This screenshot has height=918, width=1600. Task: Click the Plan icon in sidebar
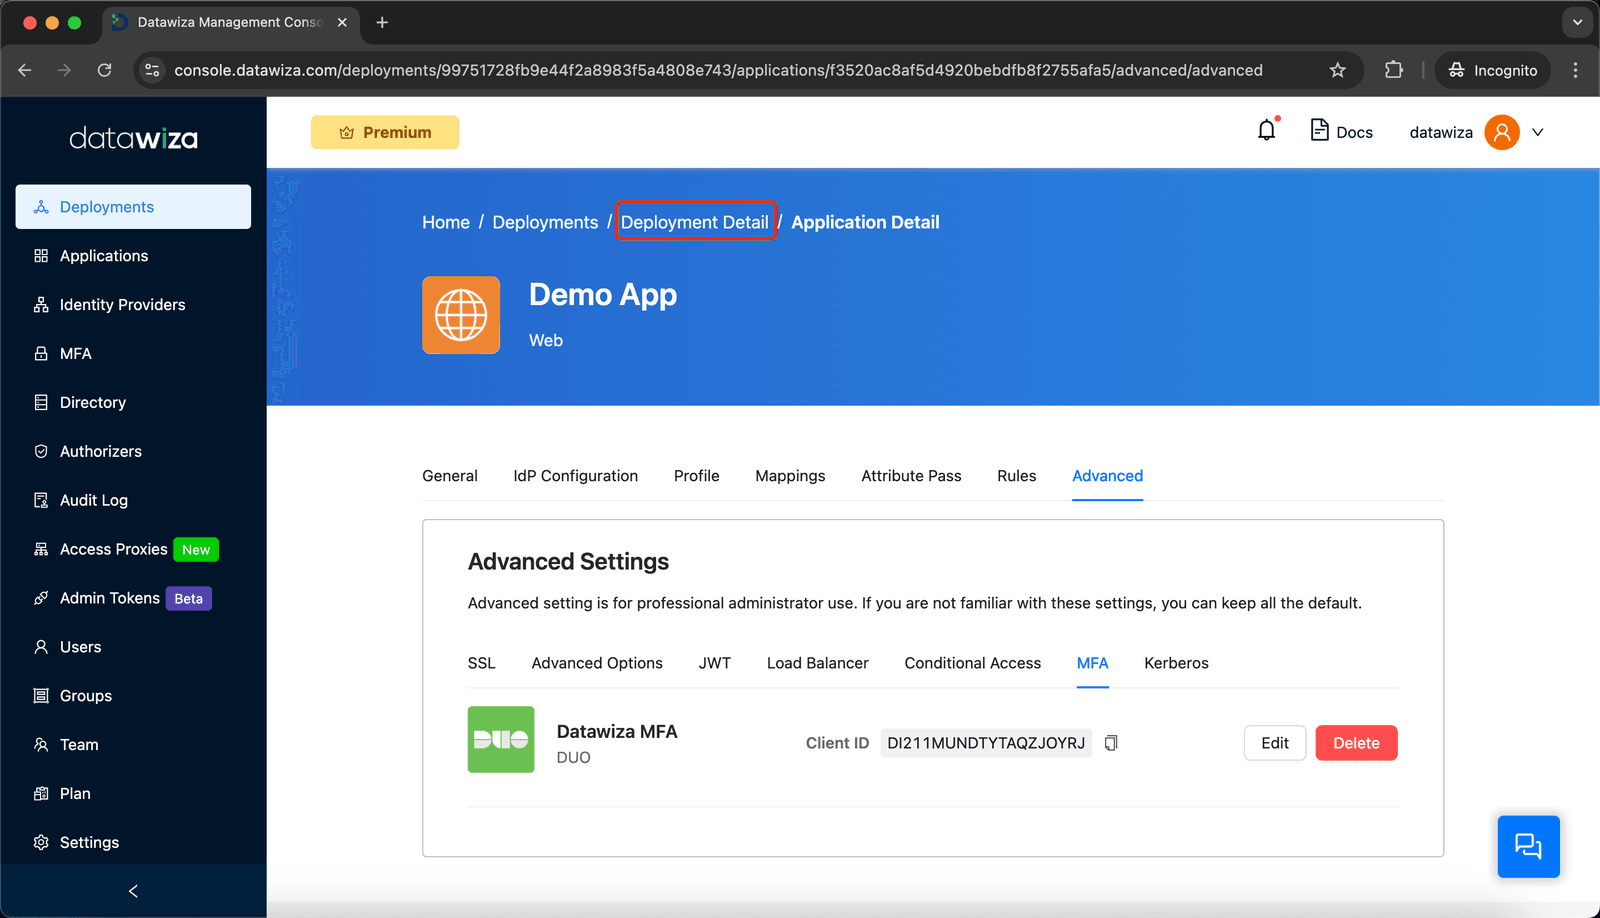click(41, 794)
